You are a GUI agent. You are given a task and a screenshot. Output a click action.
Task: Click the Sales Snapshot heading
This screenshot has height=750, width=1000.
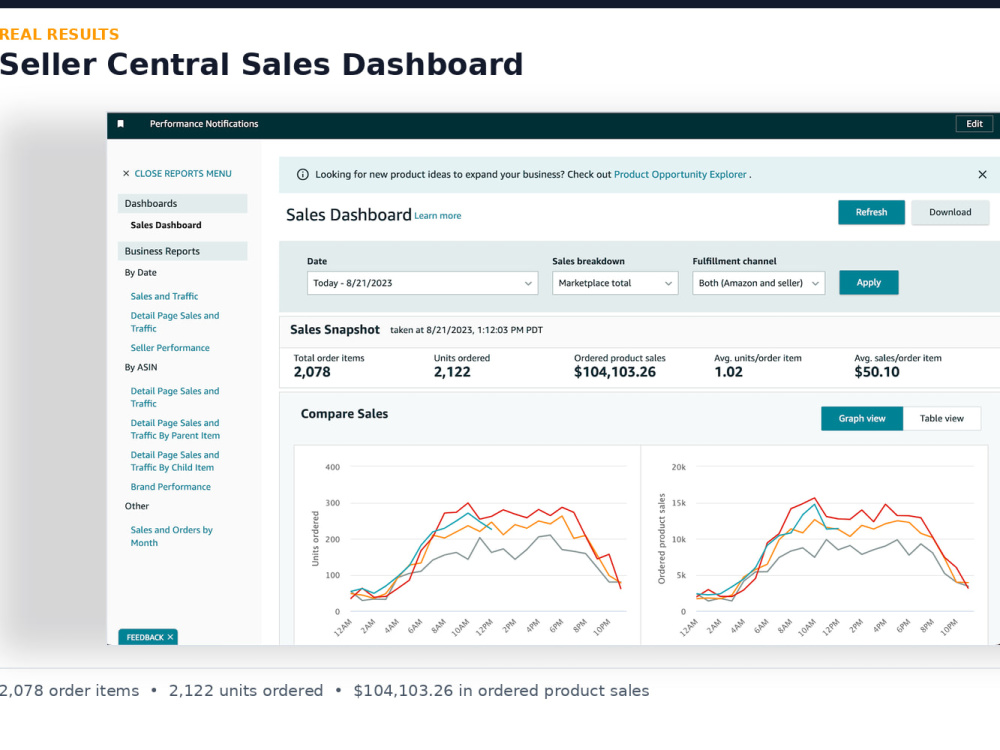335,330
